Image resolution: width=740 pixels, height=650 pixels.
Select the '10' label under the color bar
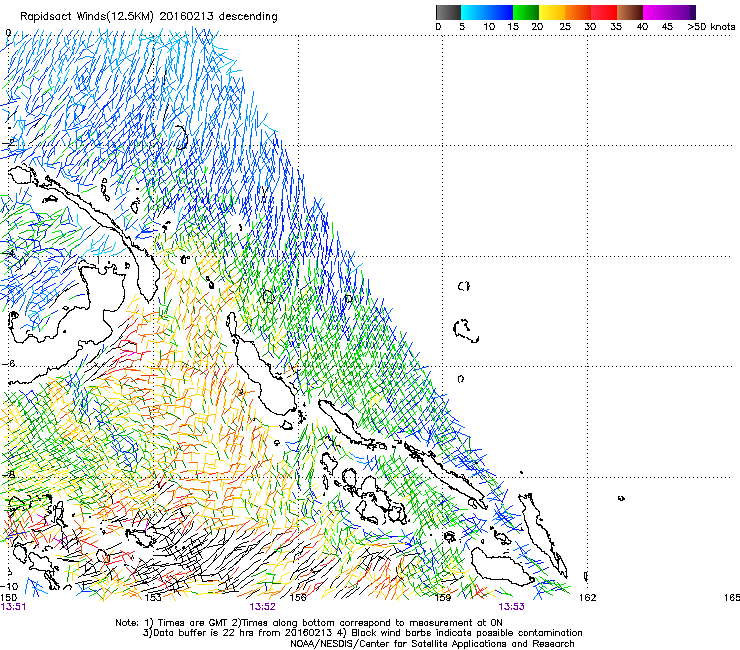click(x=489, y=27)
